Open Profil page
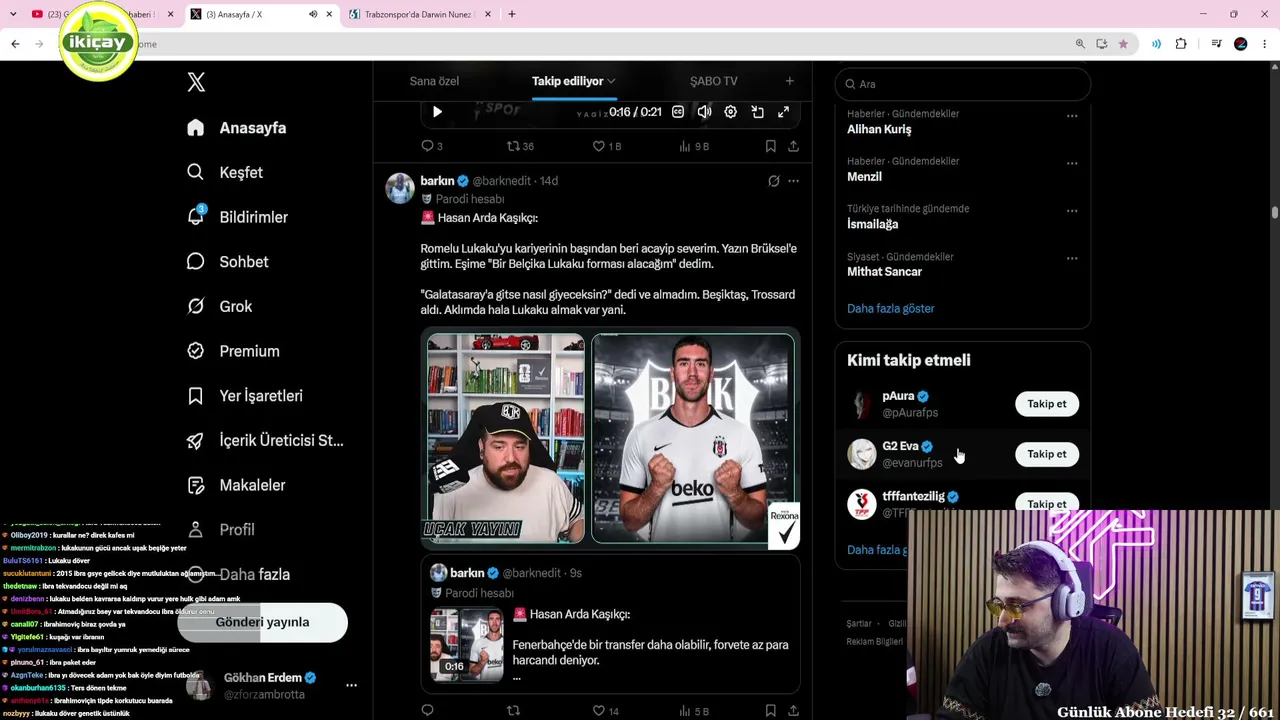Viewport: 1280px width, 720px height. click(221, 530)
